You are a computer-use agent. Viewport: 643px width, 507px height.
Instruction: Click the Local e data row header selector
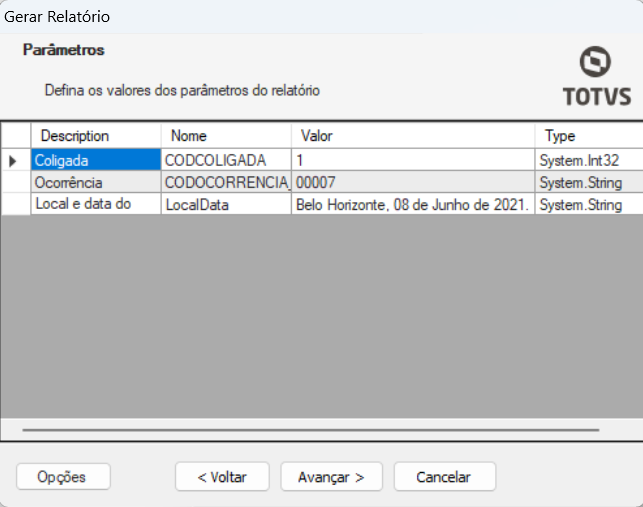[x=15, y=204]
